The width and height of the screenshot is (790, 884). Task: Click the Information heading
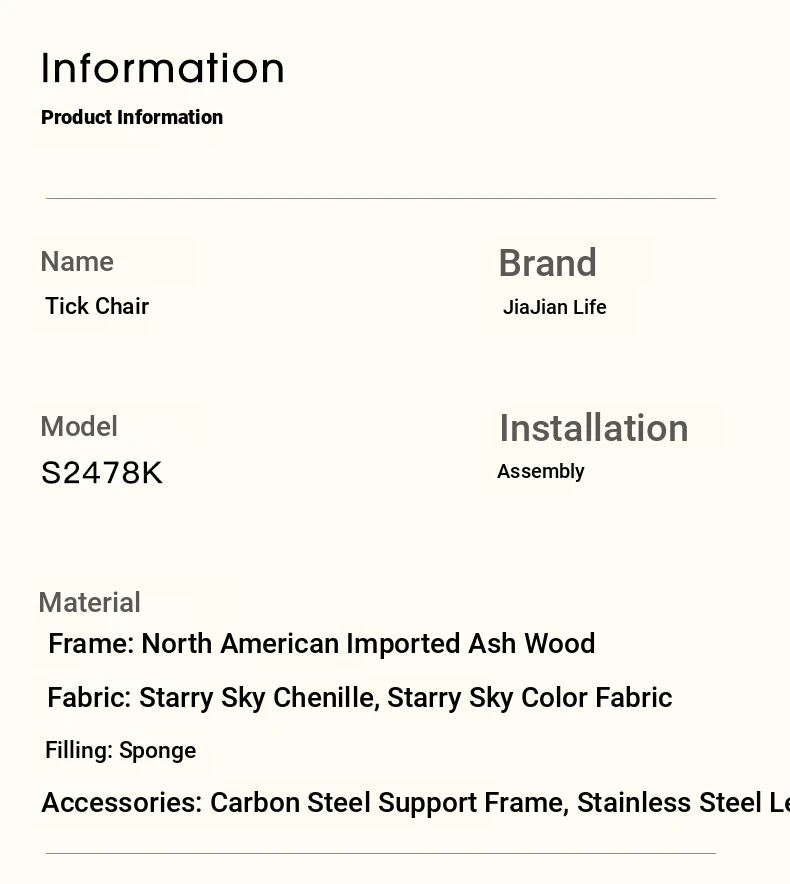pos(162,68)
